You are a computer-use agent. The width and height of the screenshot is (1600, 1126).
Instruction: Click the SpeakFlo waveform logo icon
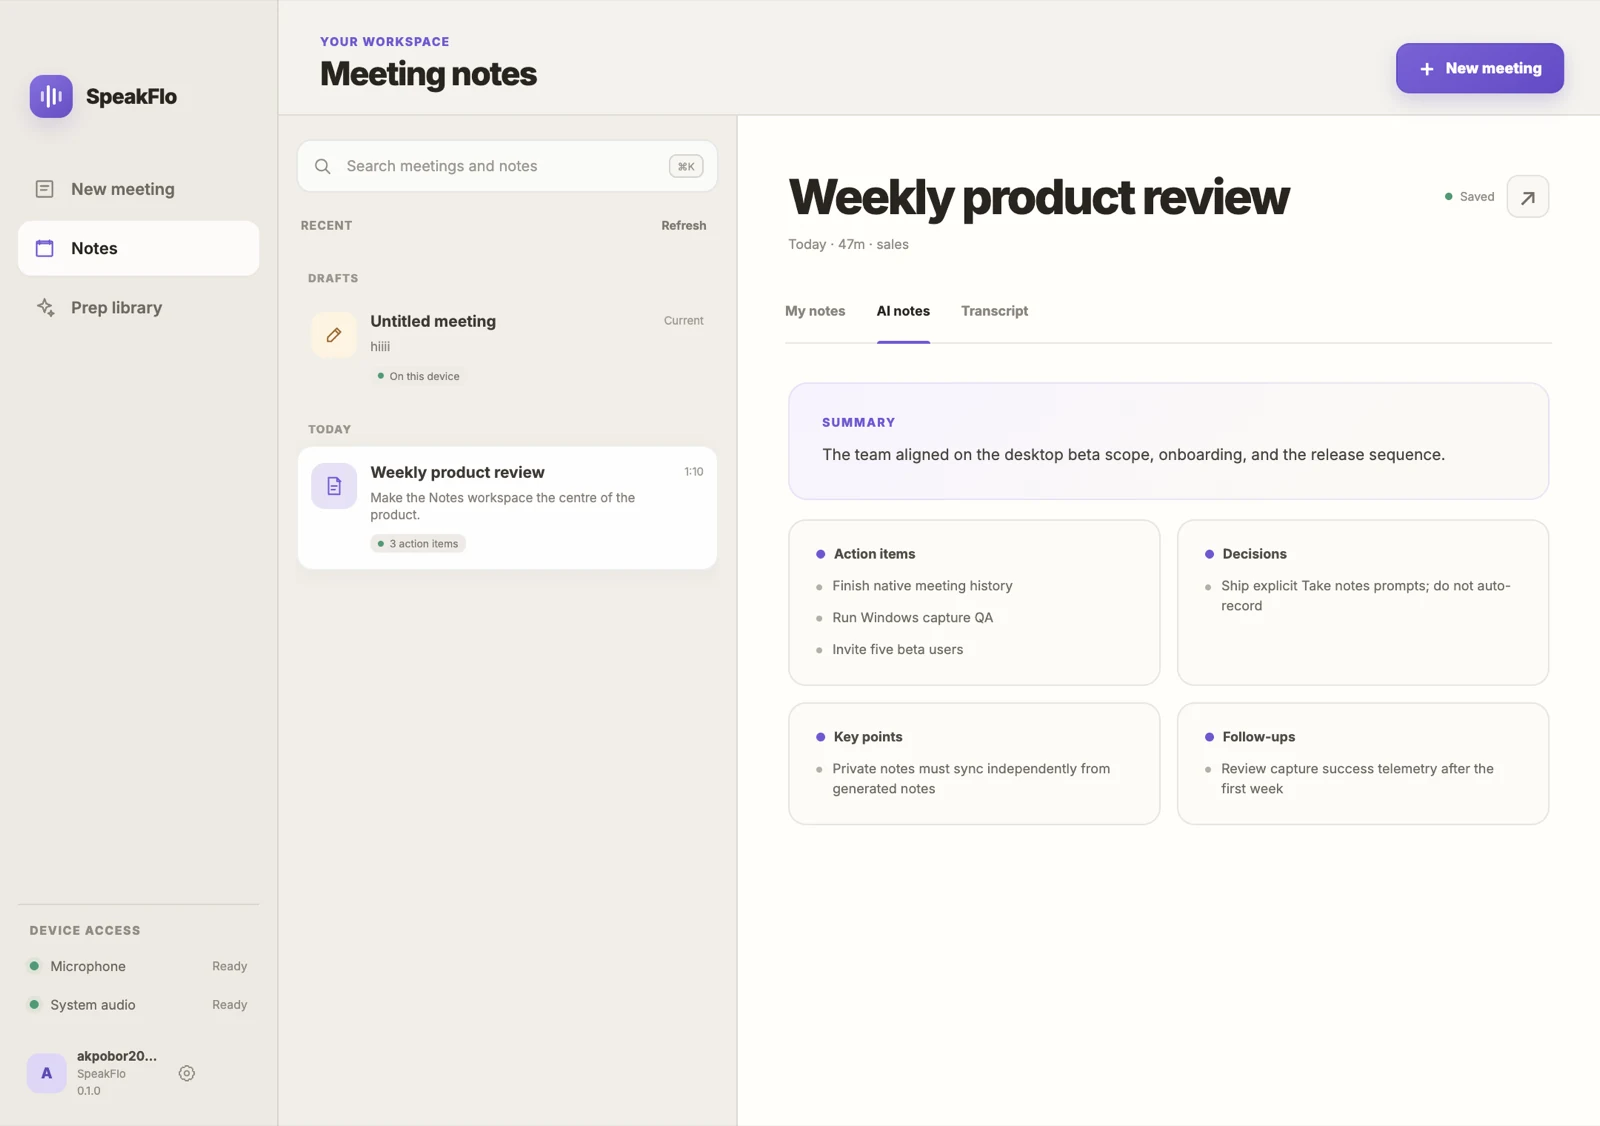click(51, 96)
